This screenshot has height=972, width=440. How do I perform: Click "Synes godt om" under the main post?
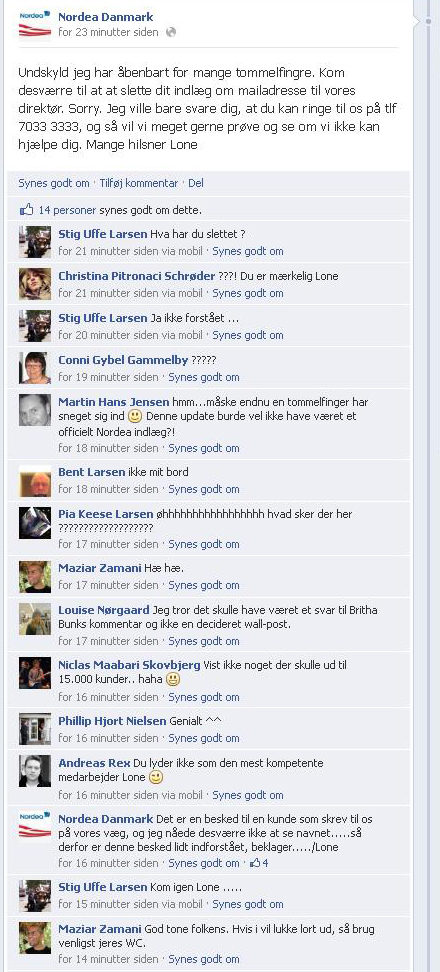pos(54,183)
